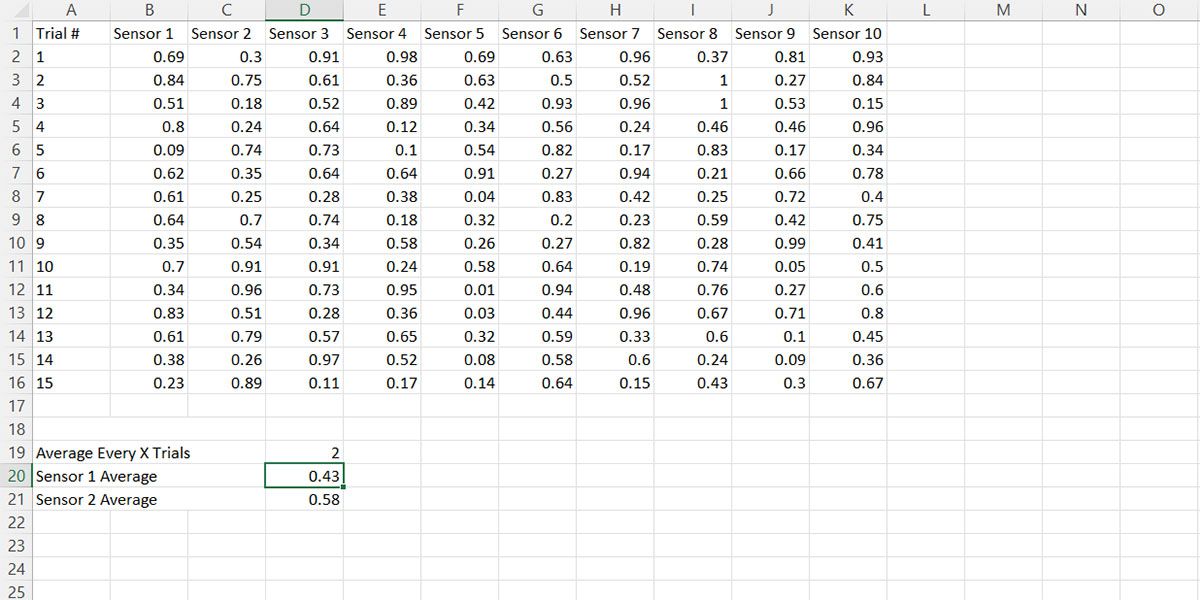Select column header A
Screen dimensions: 1200x600
(x=71, y=10)
